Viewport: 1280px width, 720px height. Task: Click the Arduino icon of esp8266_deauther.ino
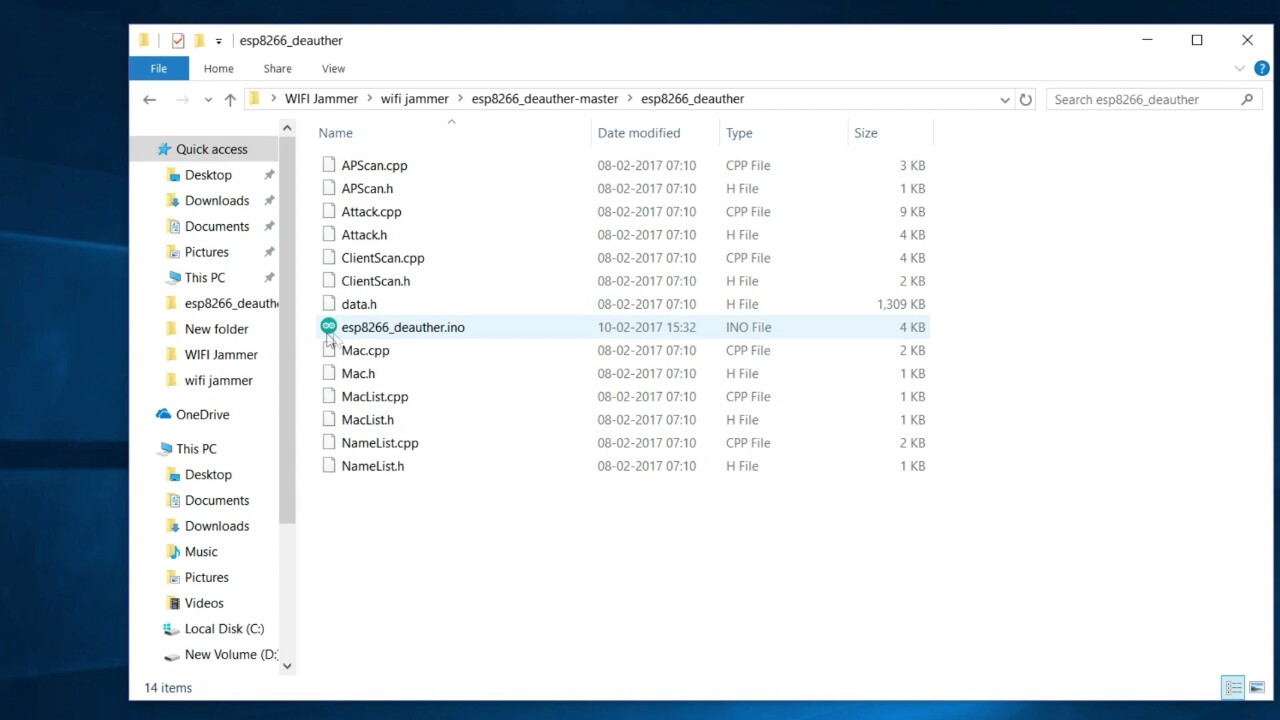tap(329, 326)
